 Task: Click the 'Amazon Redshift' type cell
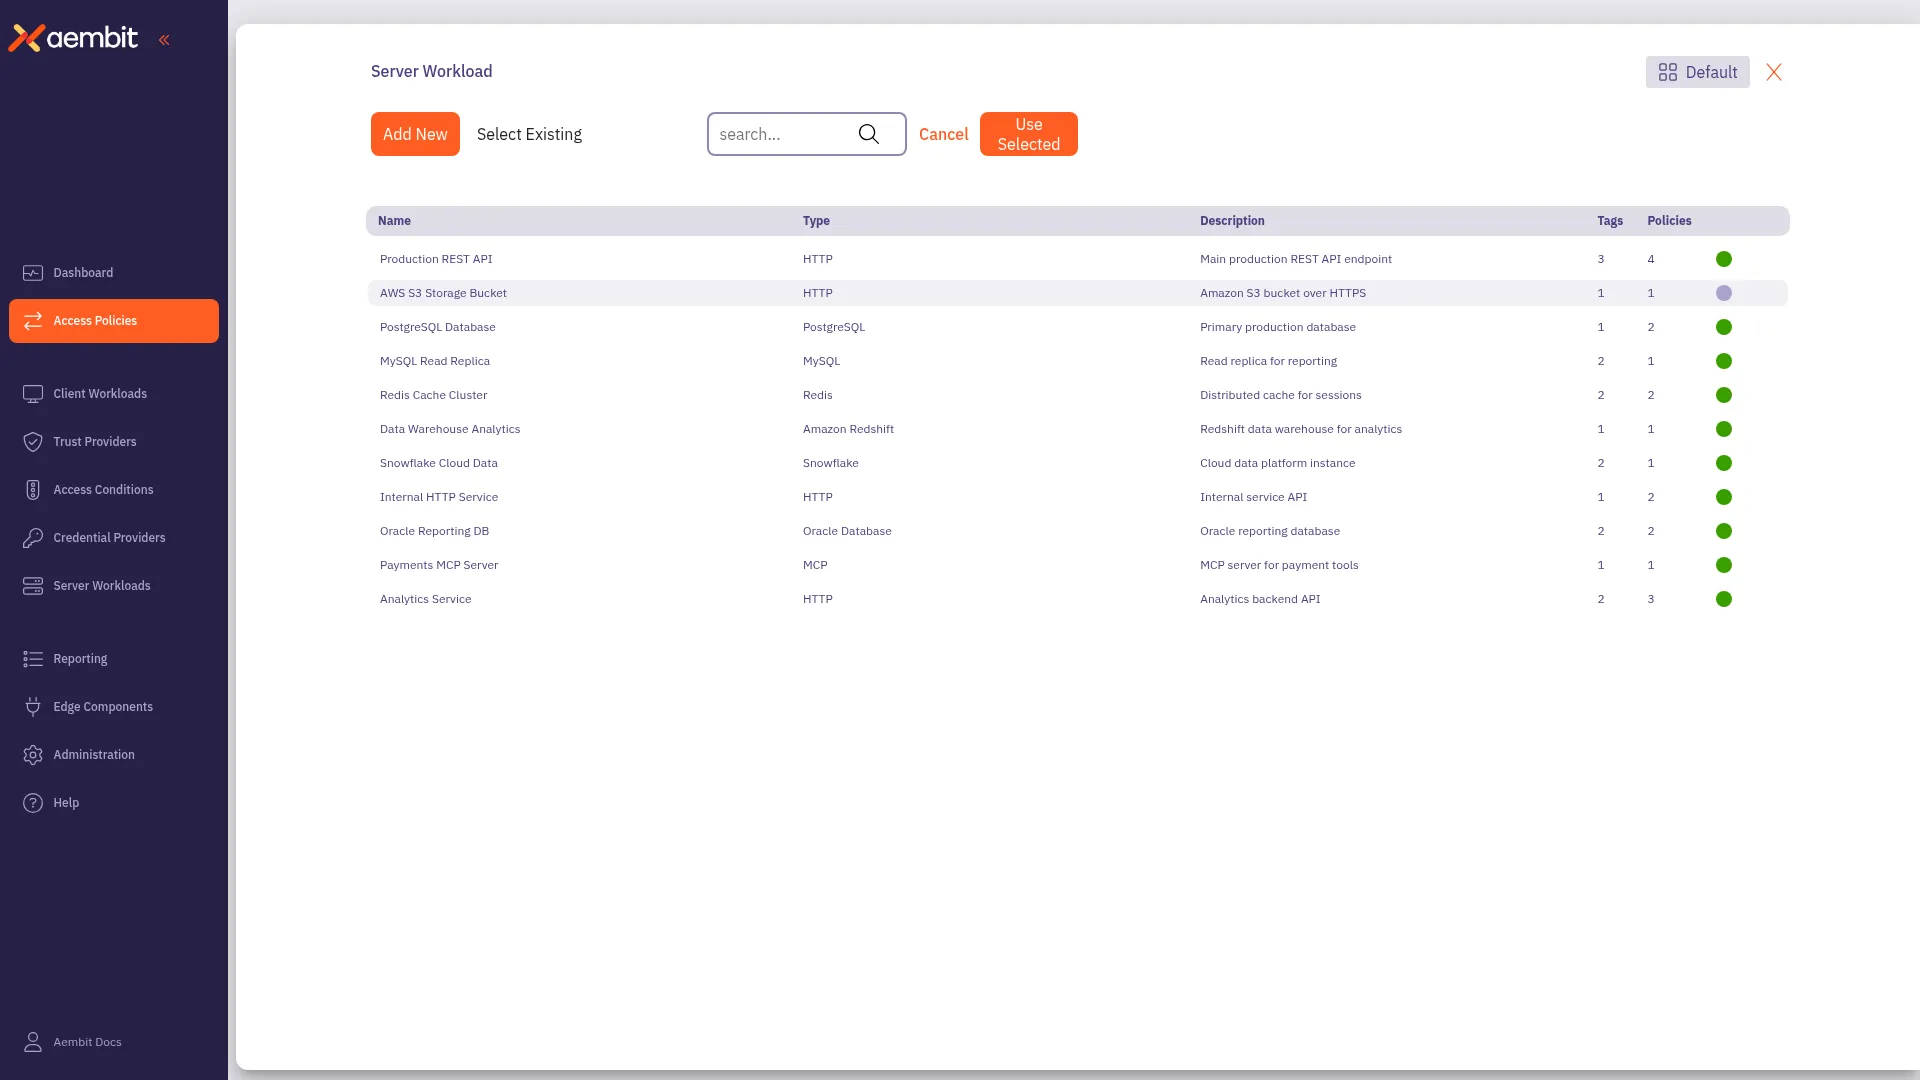tap(848, 429)
